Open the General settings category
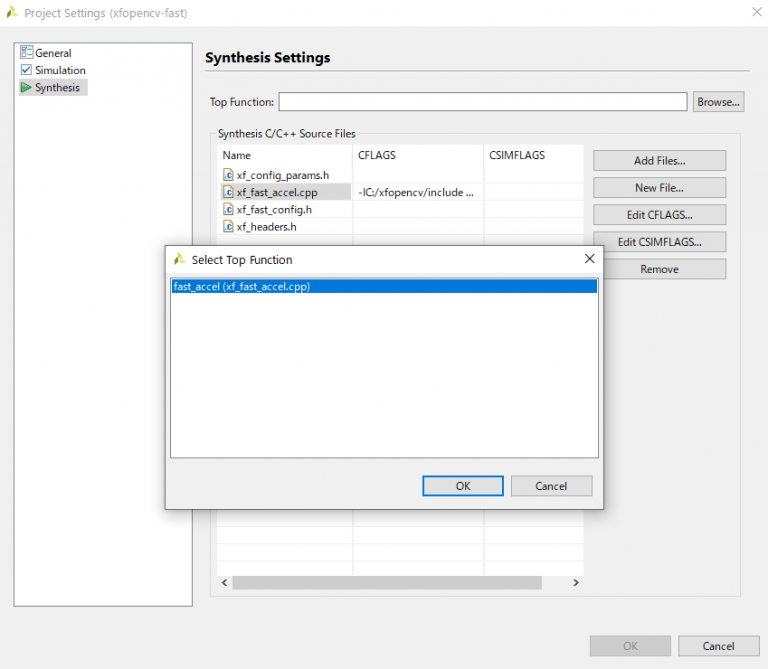The width and height of the screenshot is (768, 669). 53,53
